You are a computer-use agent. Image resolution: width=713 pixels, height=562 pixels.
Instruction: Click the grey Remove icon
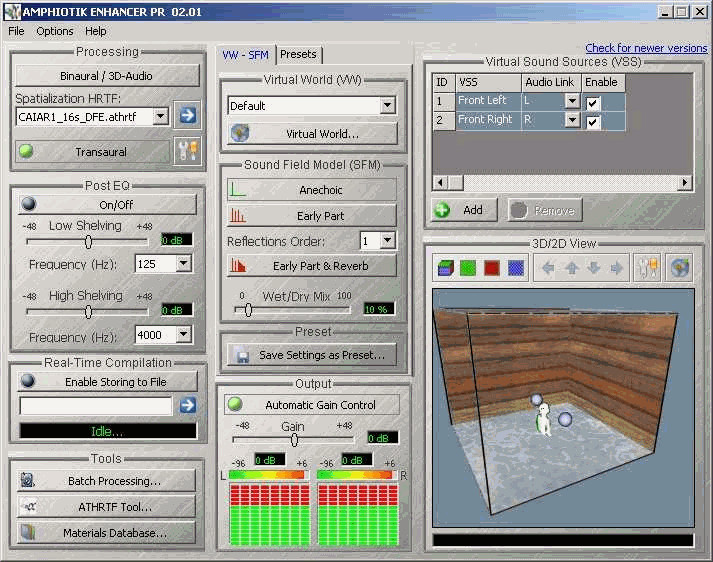[518, 210]
